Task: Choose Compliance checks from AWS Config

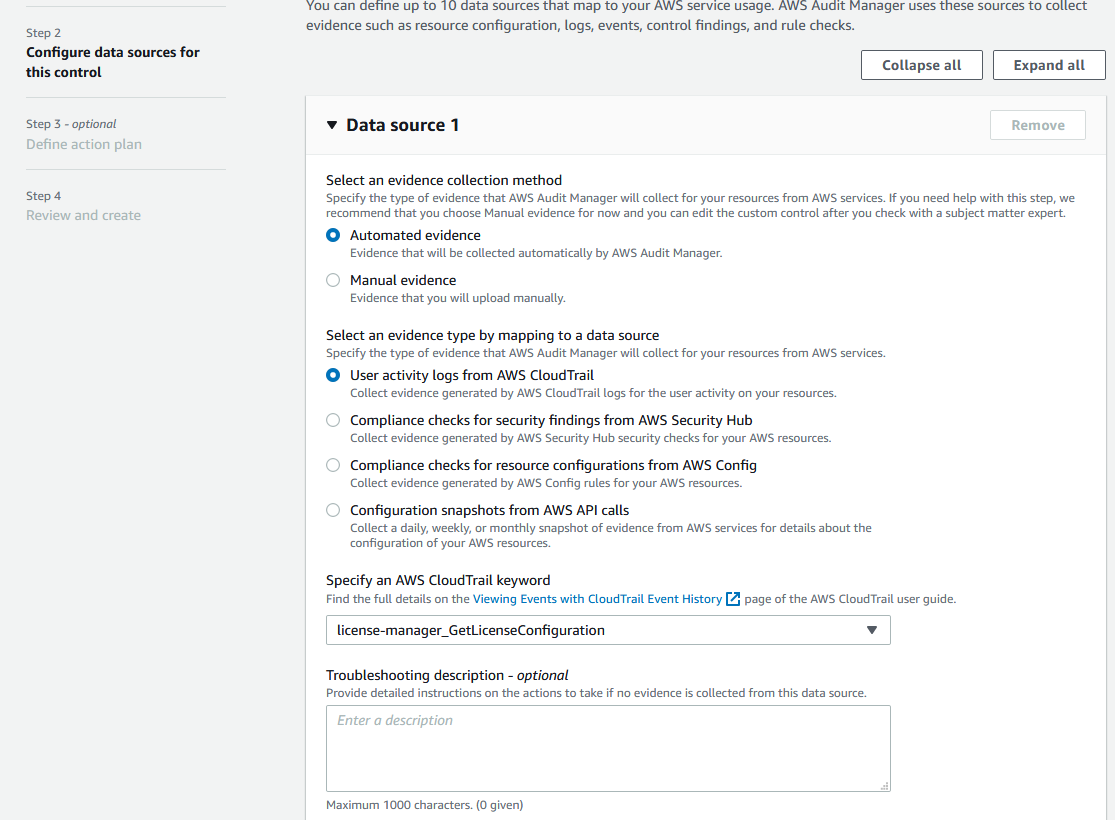Action: 333,465
